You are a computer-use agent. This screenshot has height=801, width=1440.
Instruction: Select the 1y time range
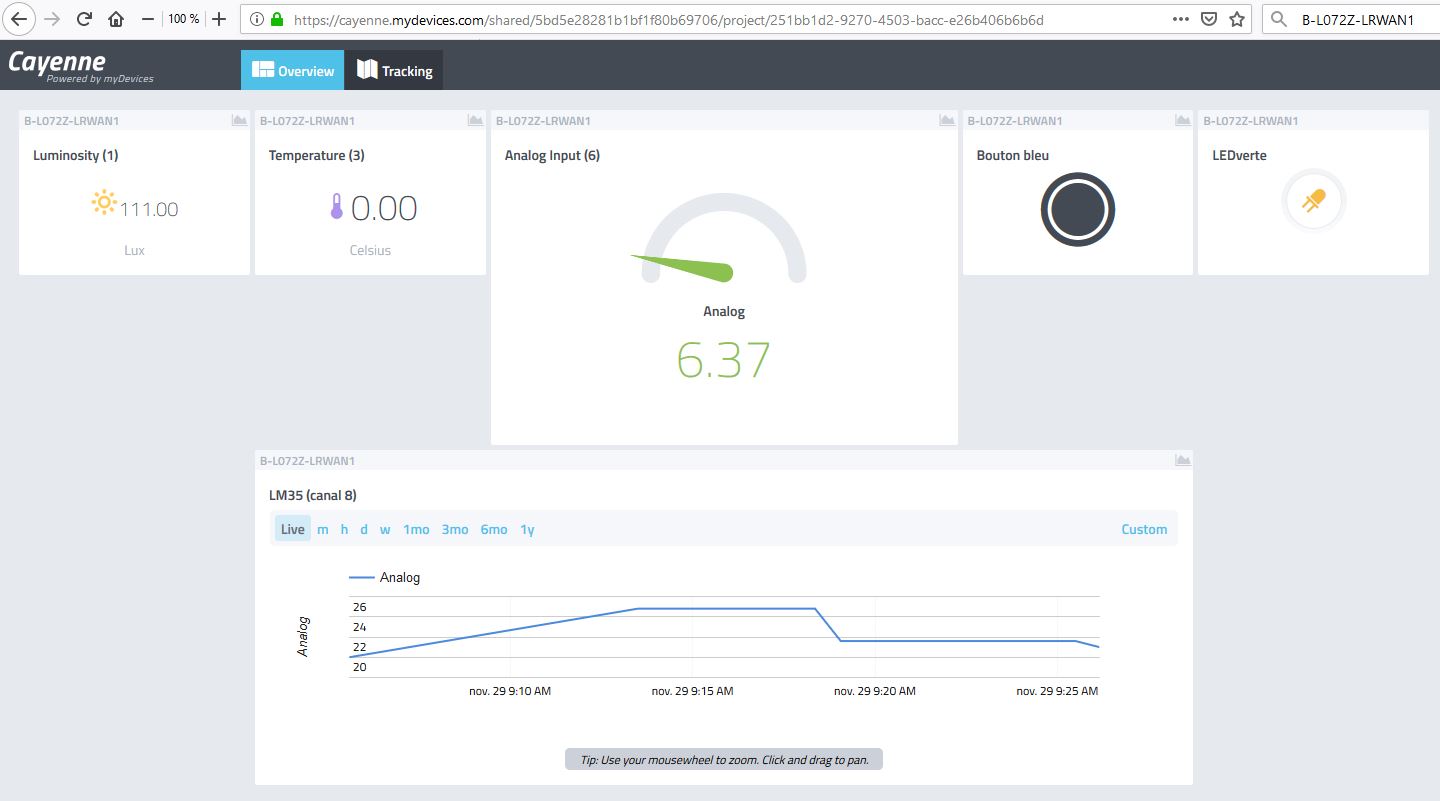(527, 529)
